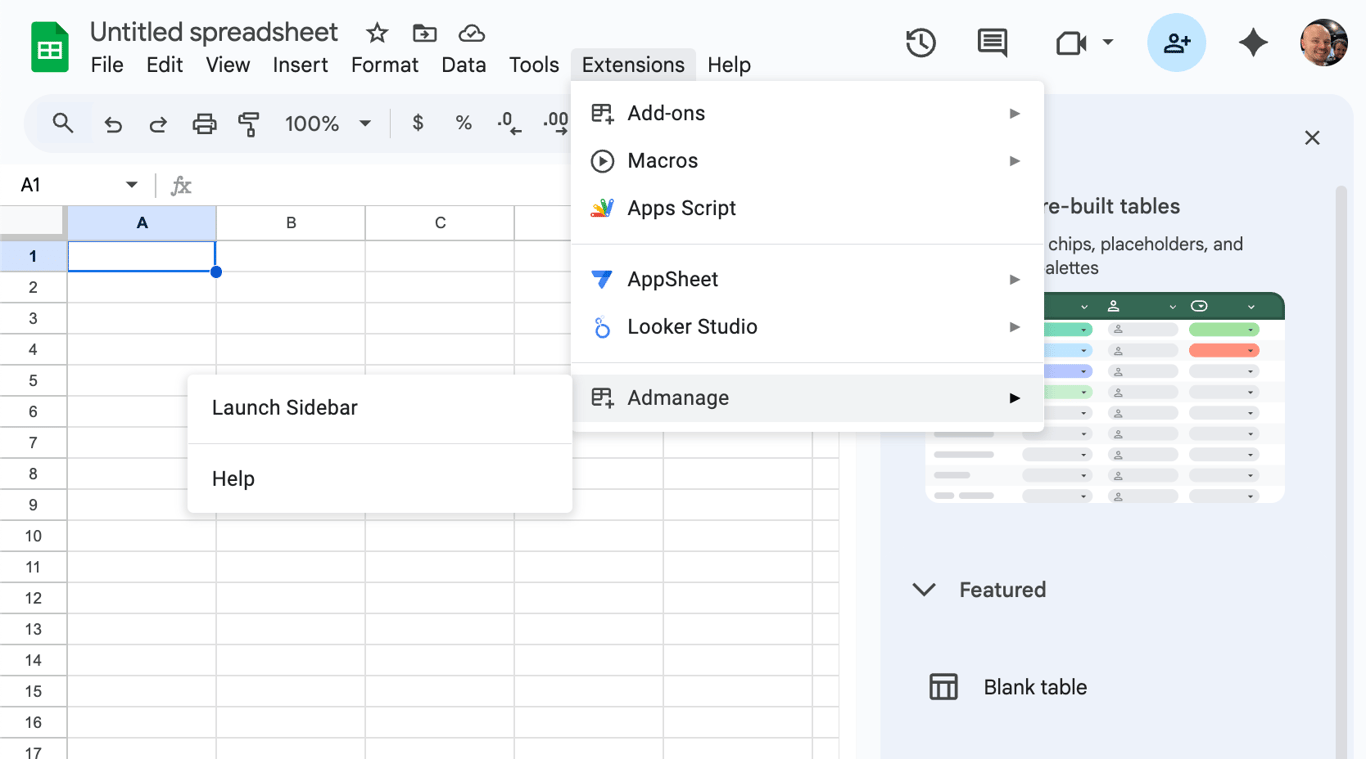Screen dimensions: 1366x759
Task: Open the Edit menu
Action: [x=164, y=65]
